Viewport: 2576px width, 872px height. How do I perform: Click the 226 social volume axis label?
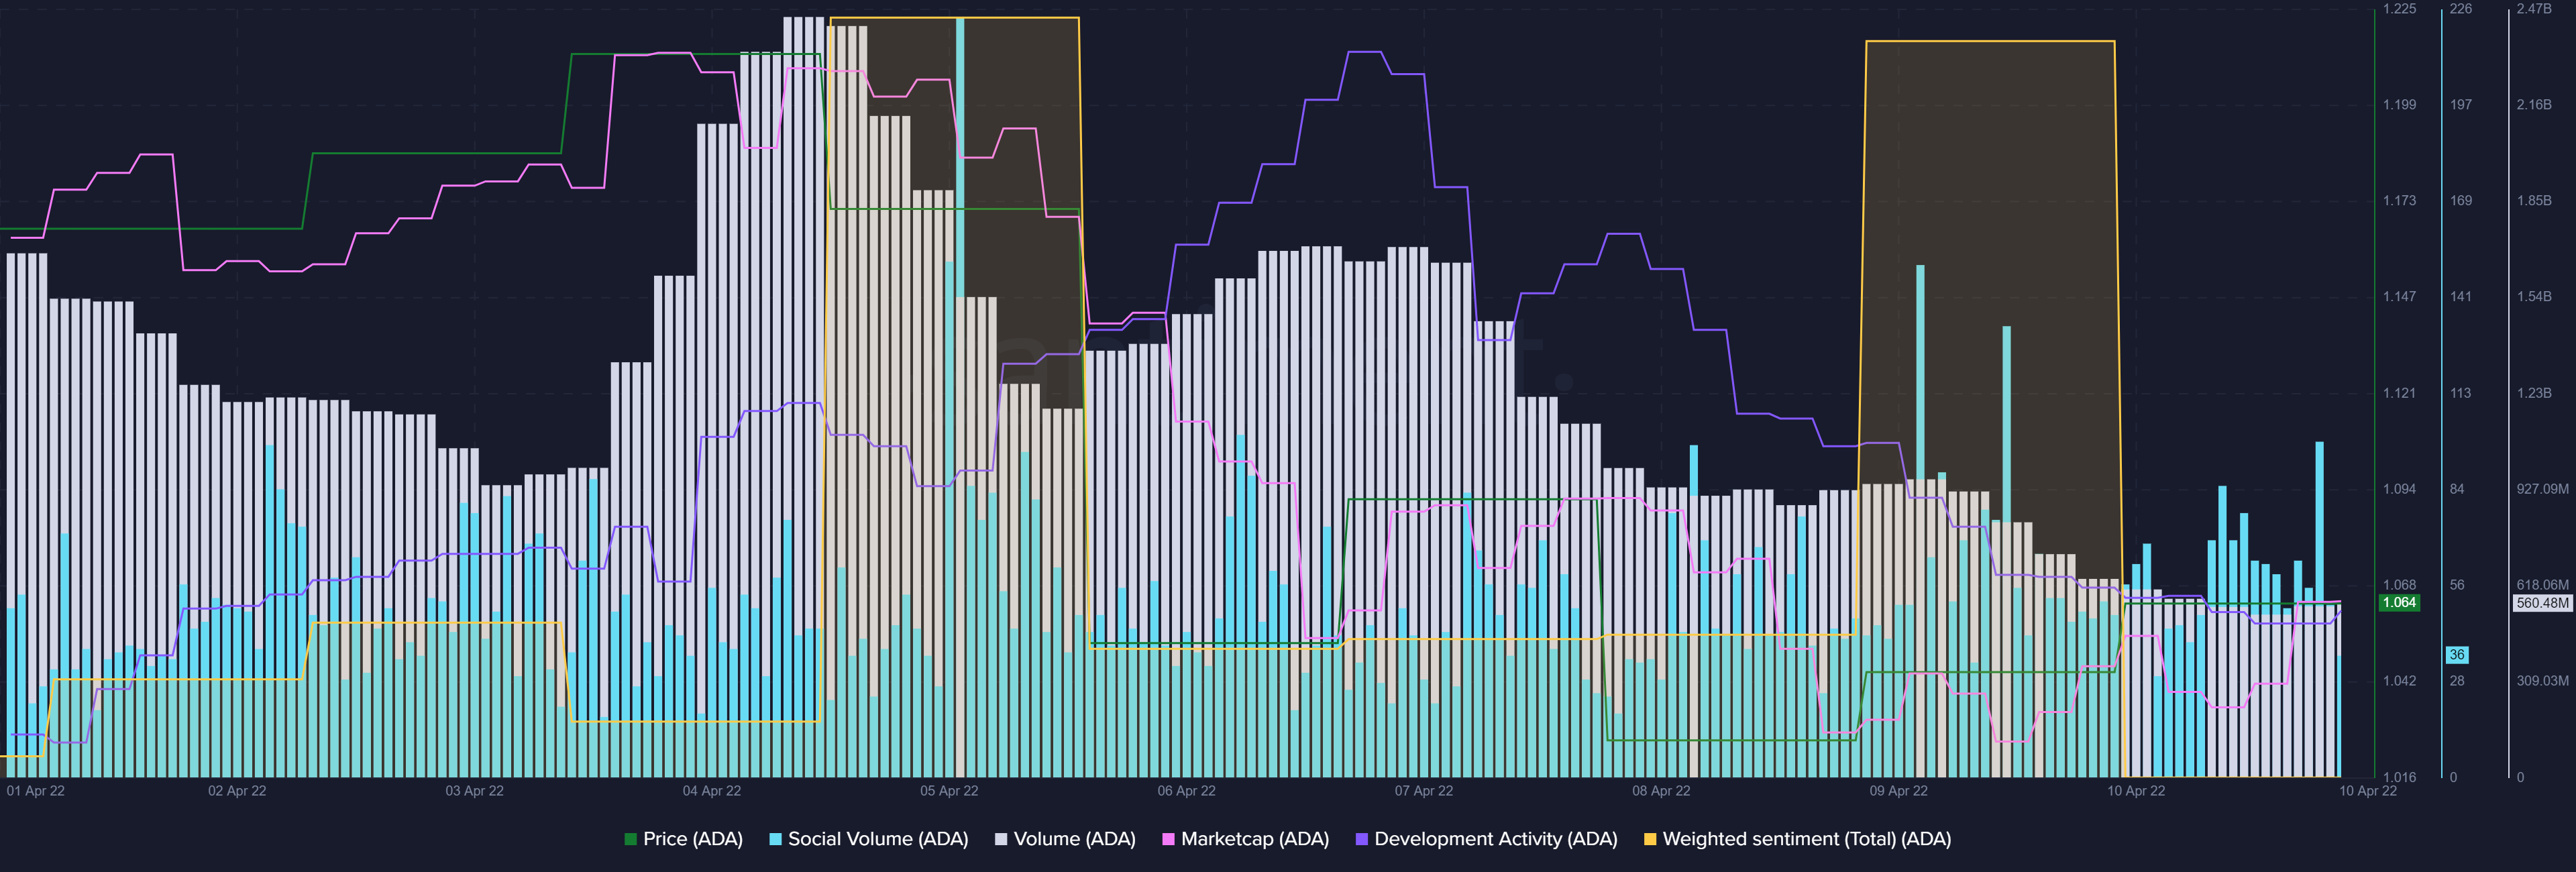click(x=2461, y=9)
